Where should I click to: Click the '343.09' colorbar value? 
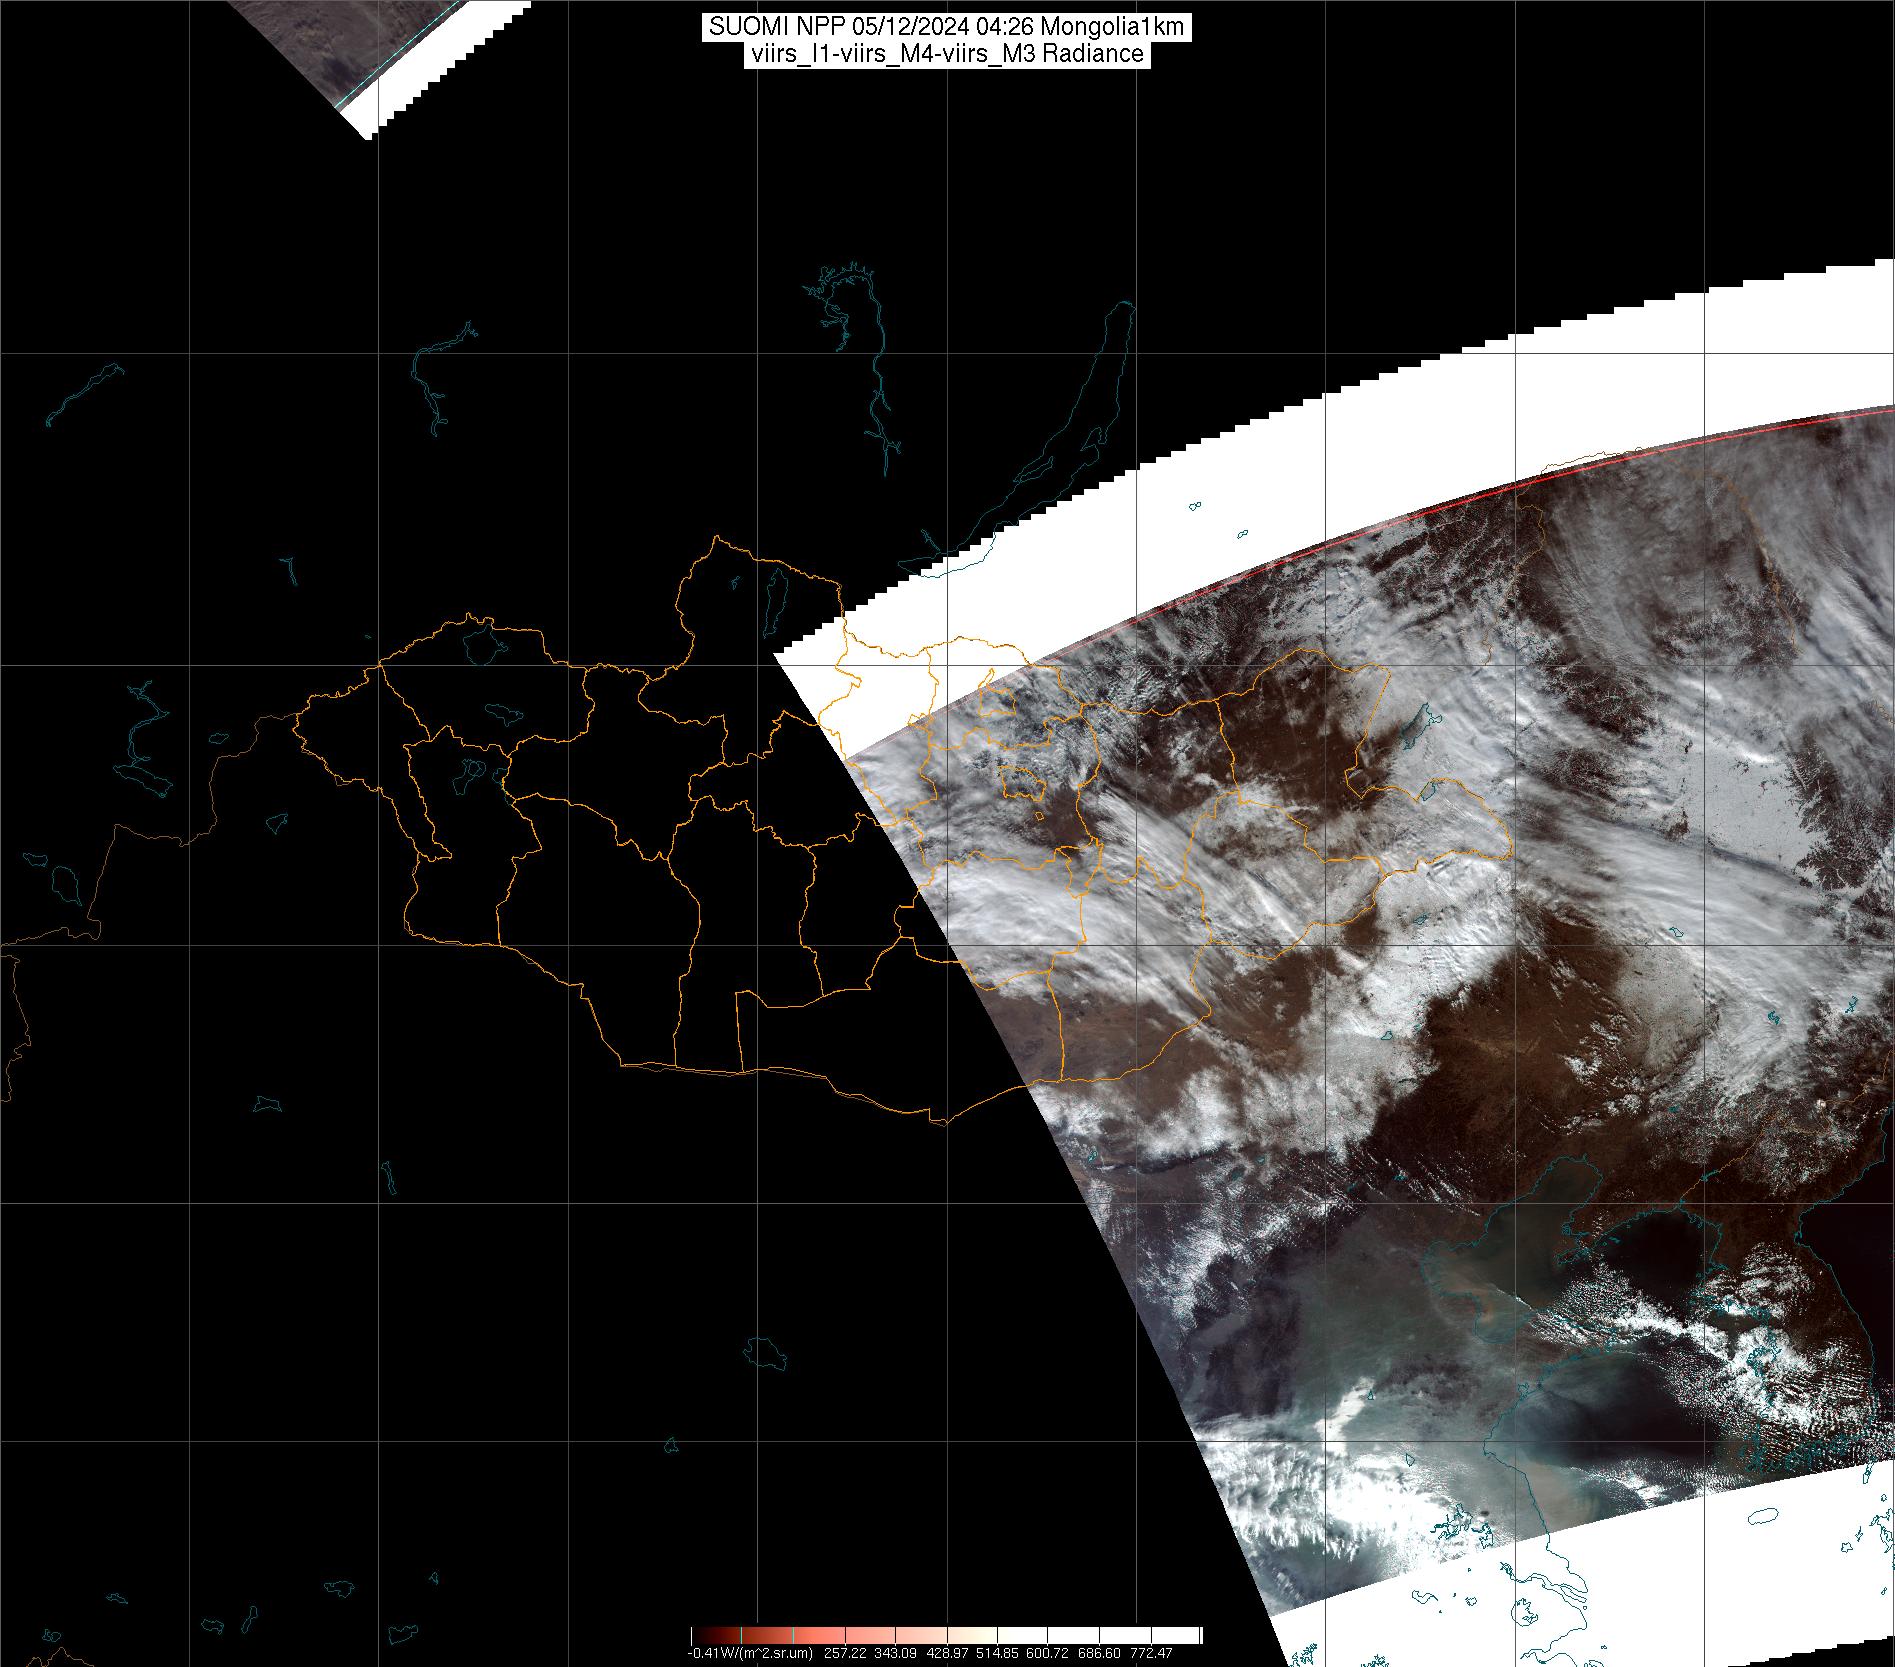tap(895, 1653)
